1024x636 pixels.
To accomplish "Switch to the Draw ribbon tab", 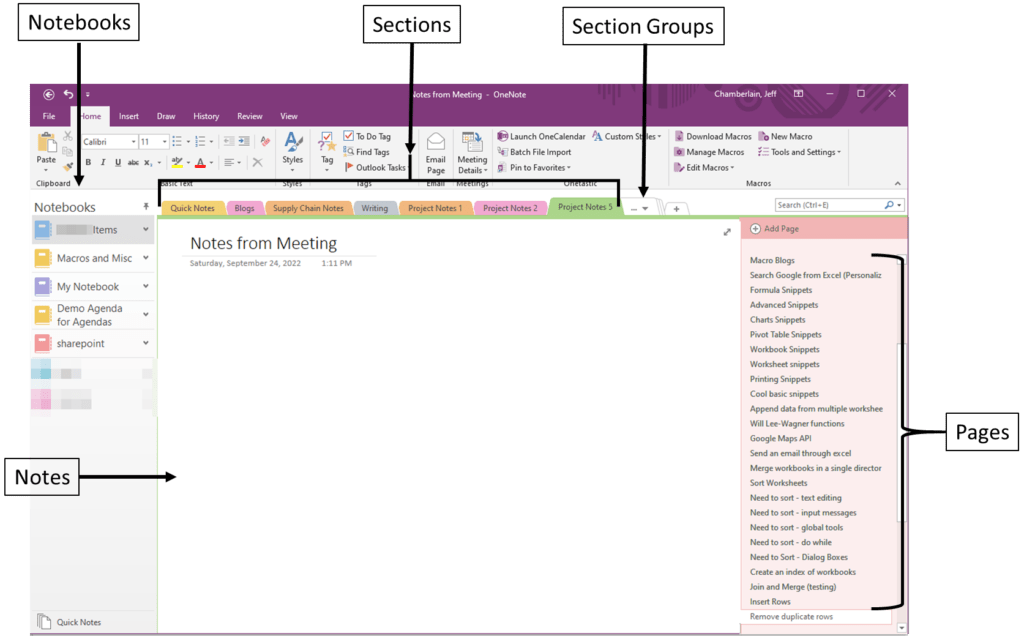I will (x=166, y=115).
